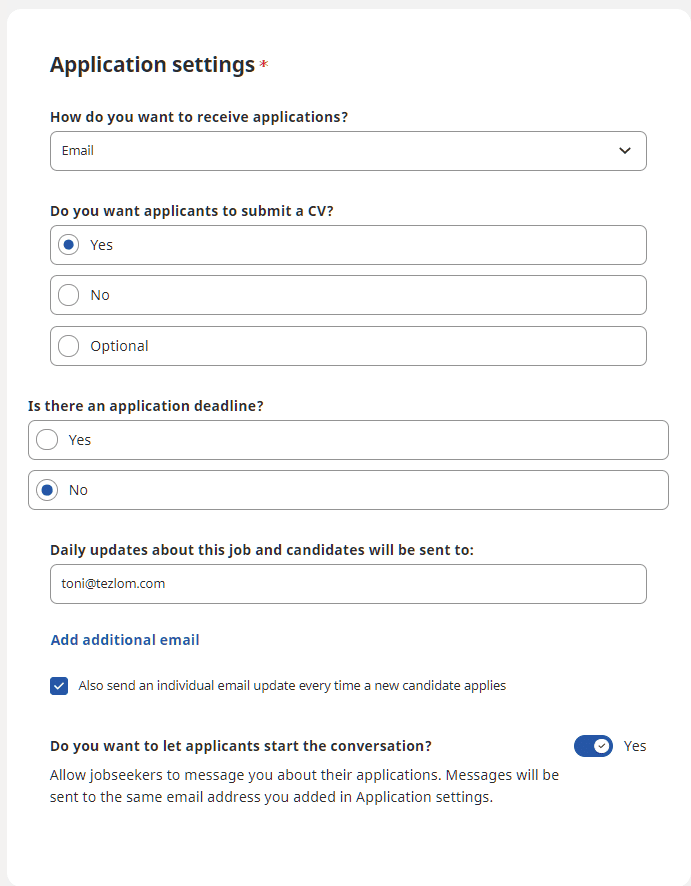Select No for application deadline
Image resolution: width=691 pixels, height=886 pixels.
pyautogui.click(x=47, y=490)
